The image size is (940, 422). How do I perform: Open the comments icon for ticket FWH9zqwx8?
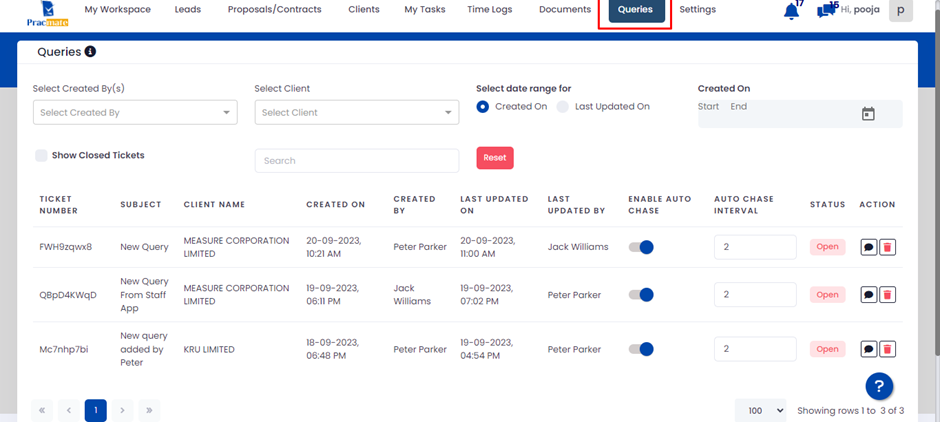869,247
